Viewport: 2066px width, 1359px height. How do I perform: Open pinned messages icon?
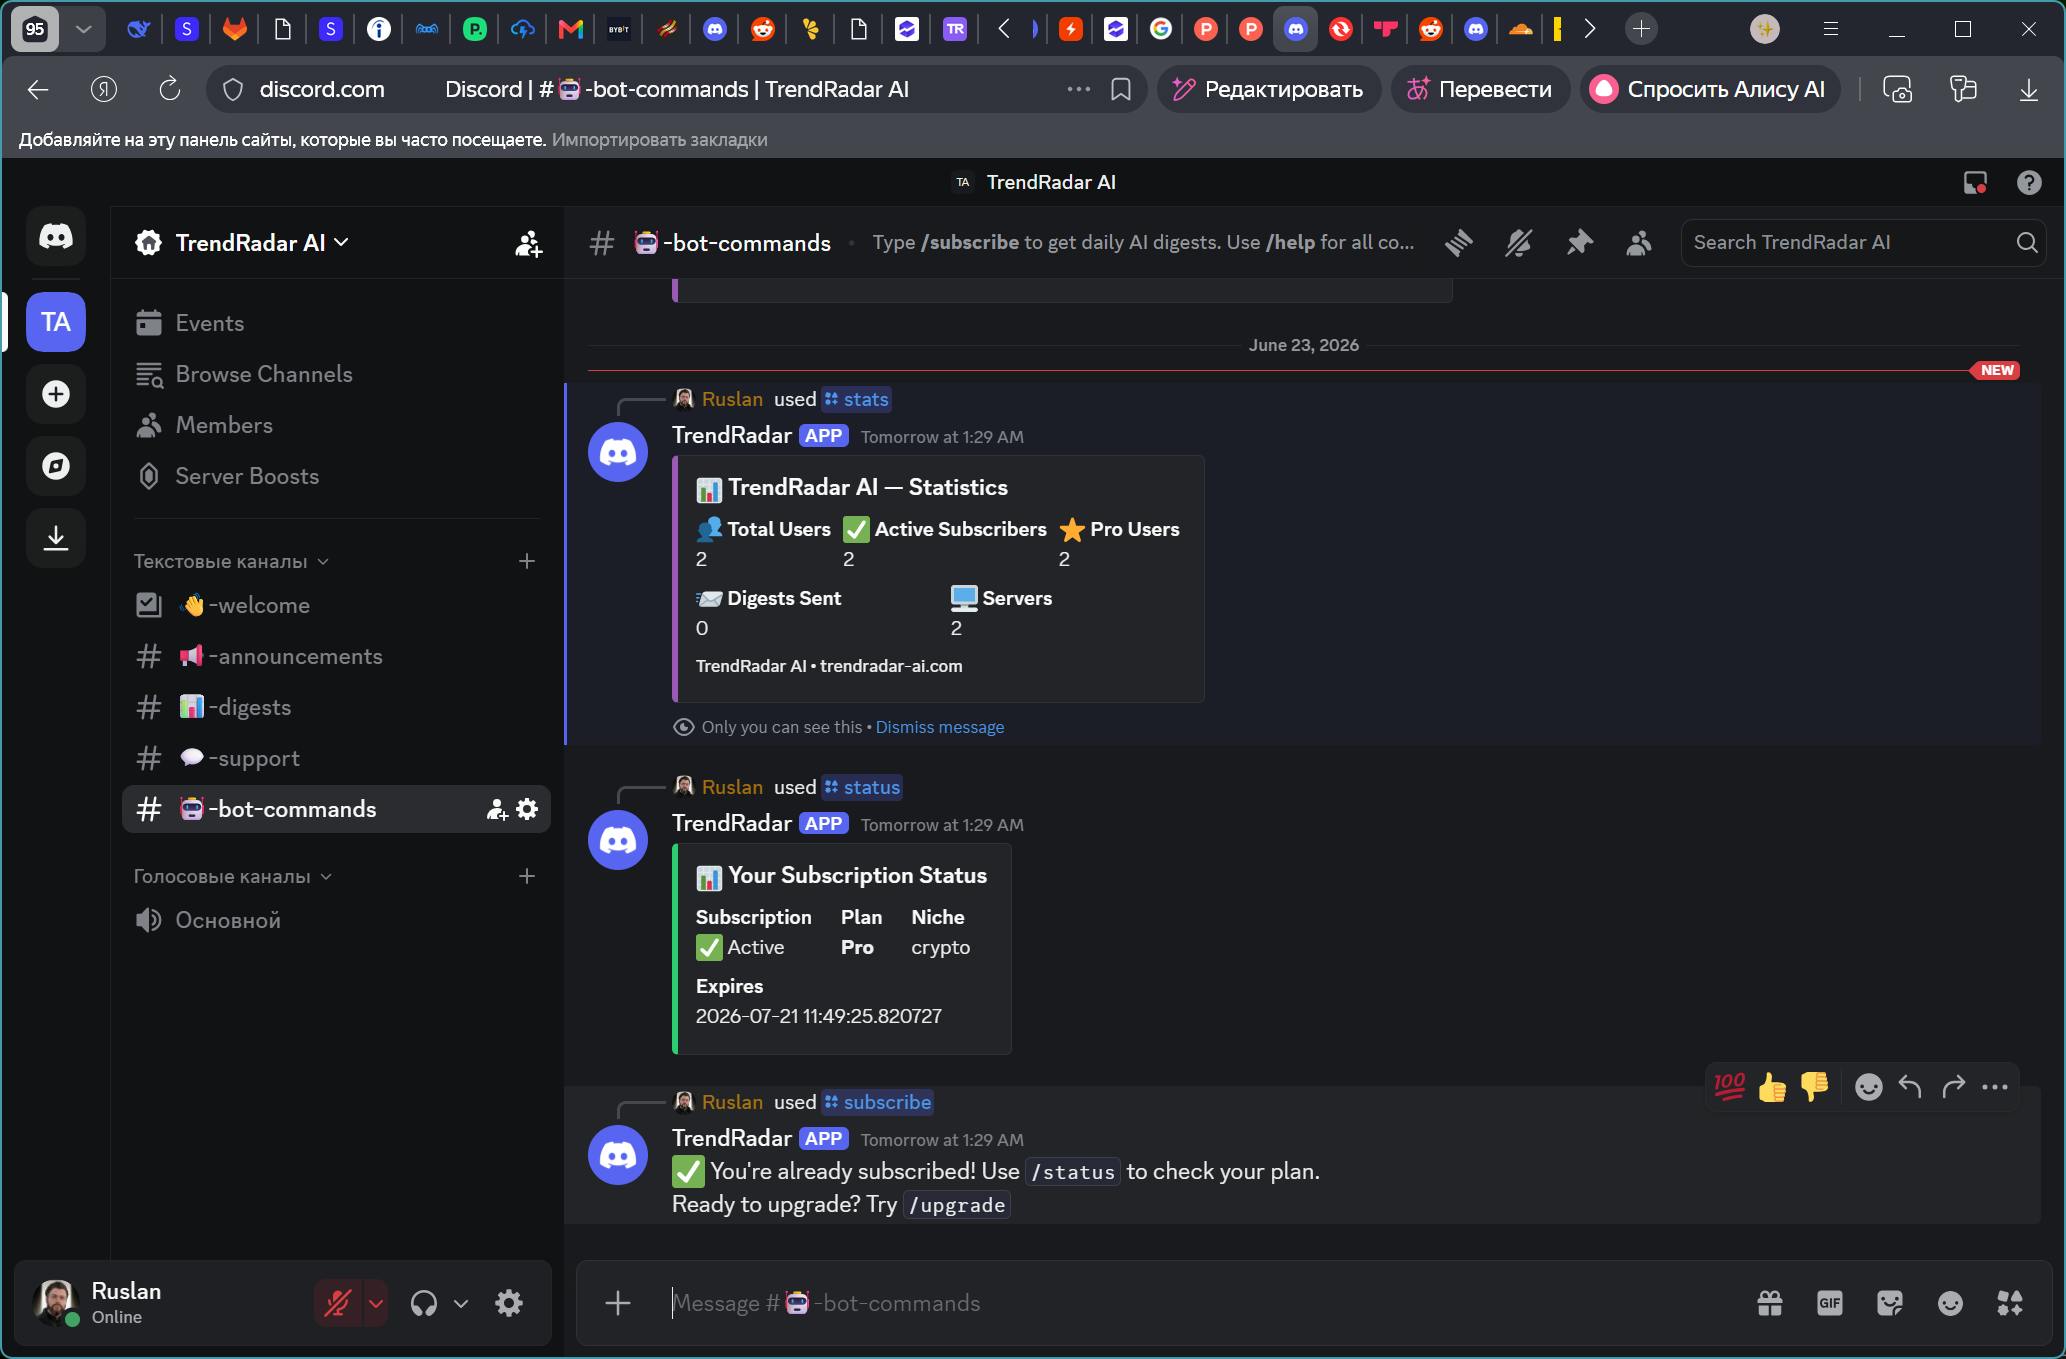pyautogui.click(x=1579, y=243)
